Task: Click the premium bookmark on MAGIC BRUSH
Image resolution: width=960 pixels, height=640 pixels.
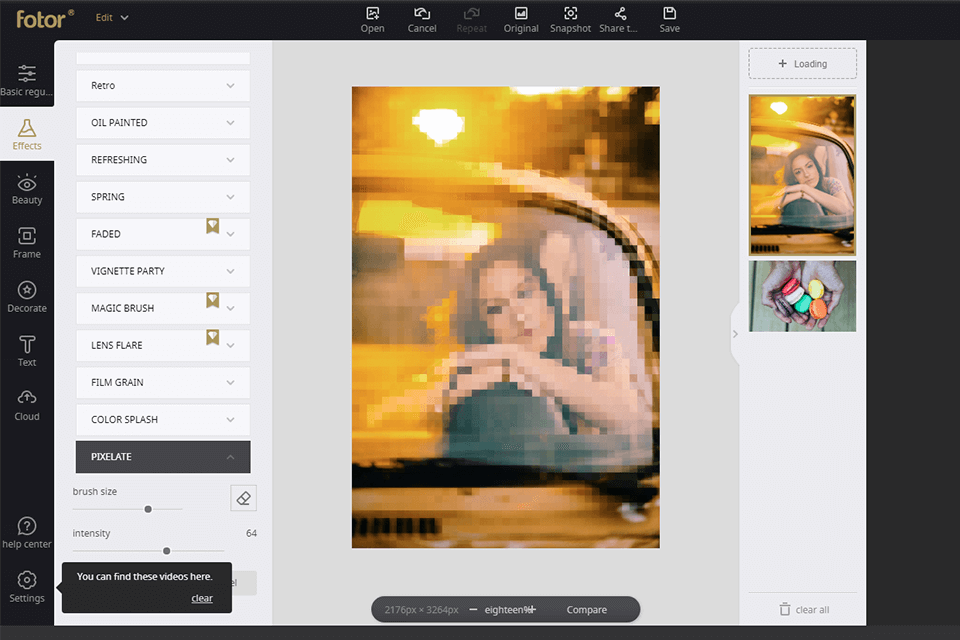Action: tap(212, 300)
